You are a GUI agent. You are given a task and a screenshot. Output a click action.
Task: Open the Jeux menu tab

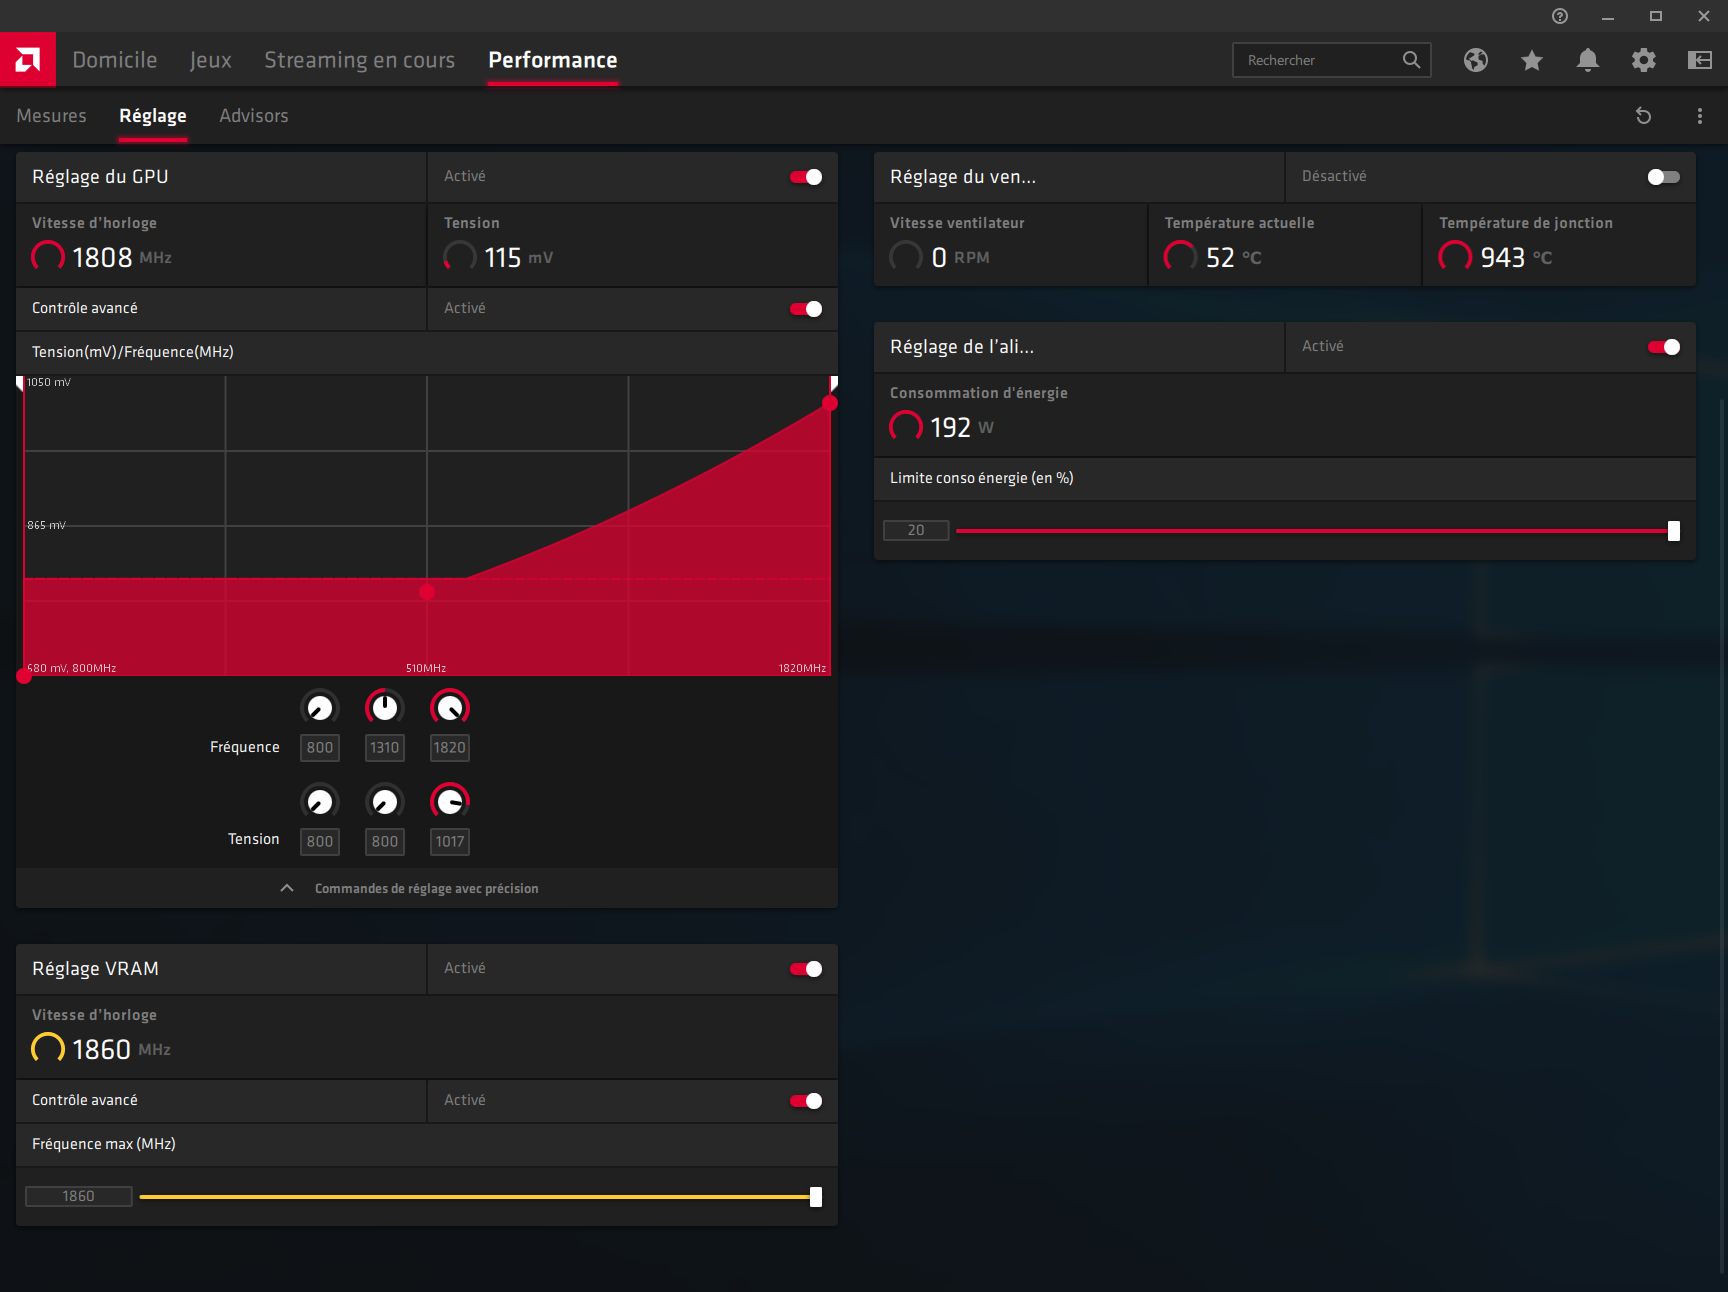click(210, 60)
